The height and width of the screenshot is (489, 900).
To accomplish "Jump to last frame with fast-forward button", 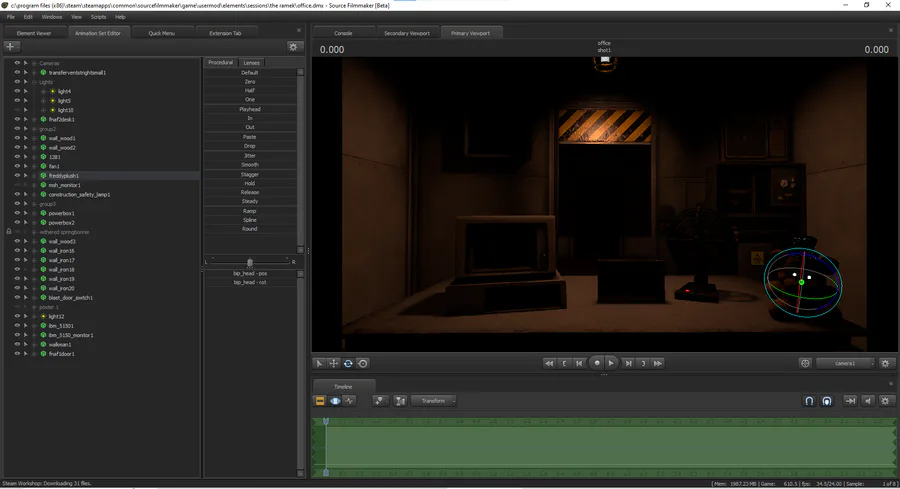I will pos(658,363).
